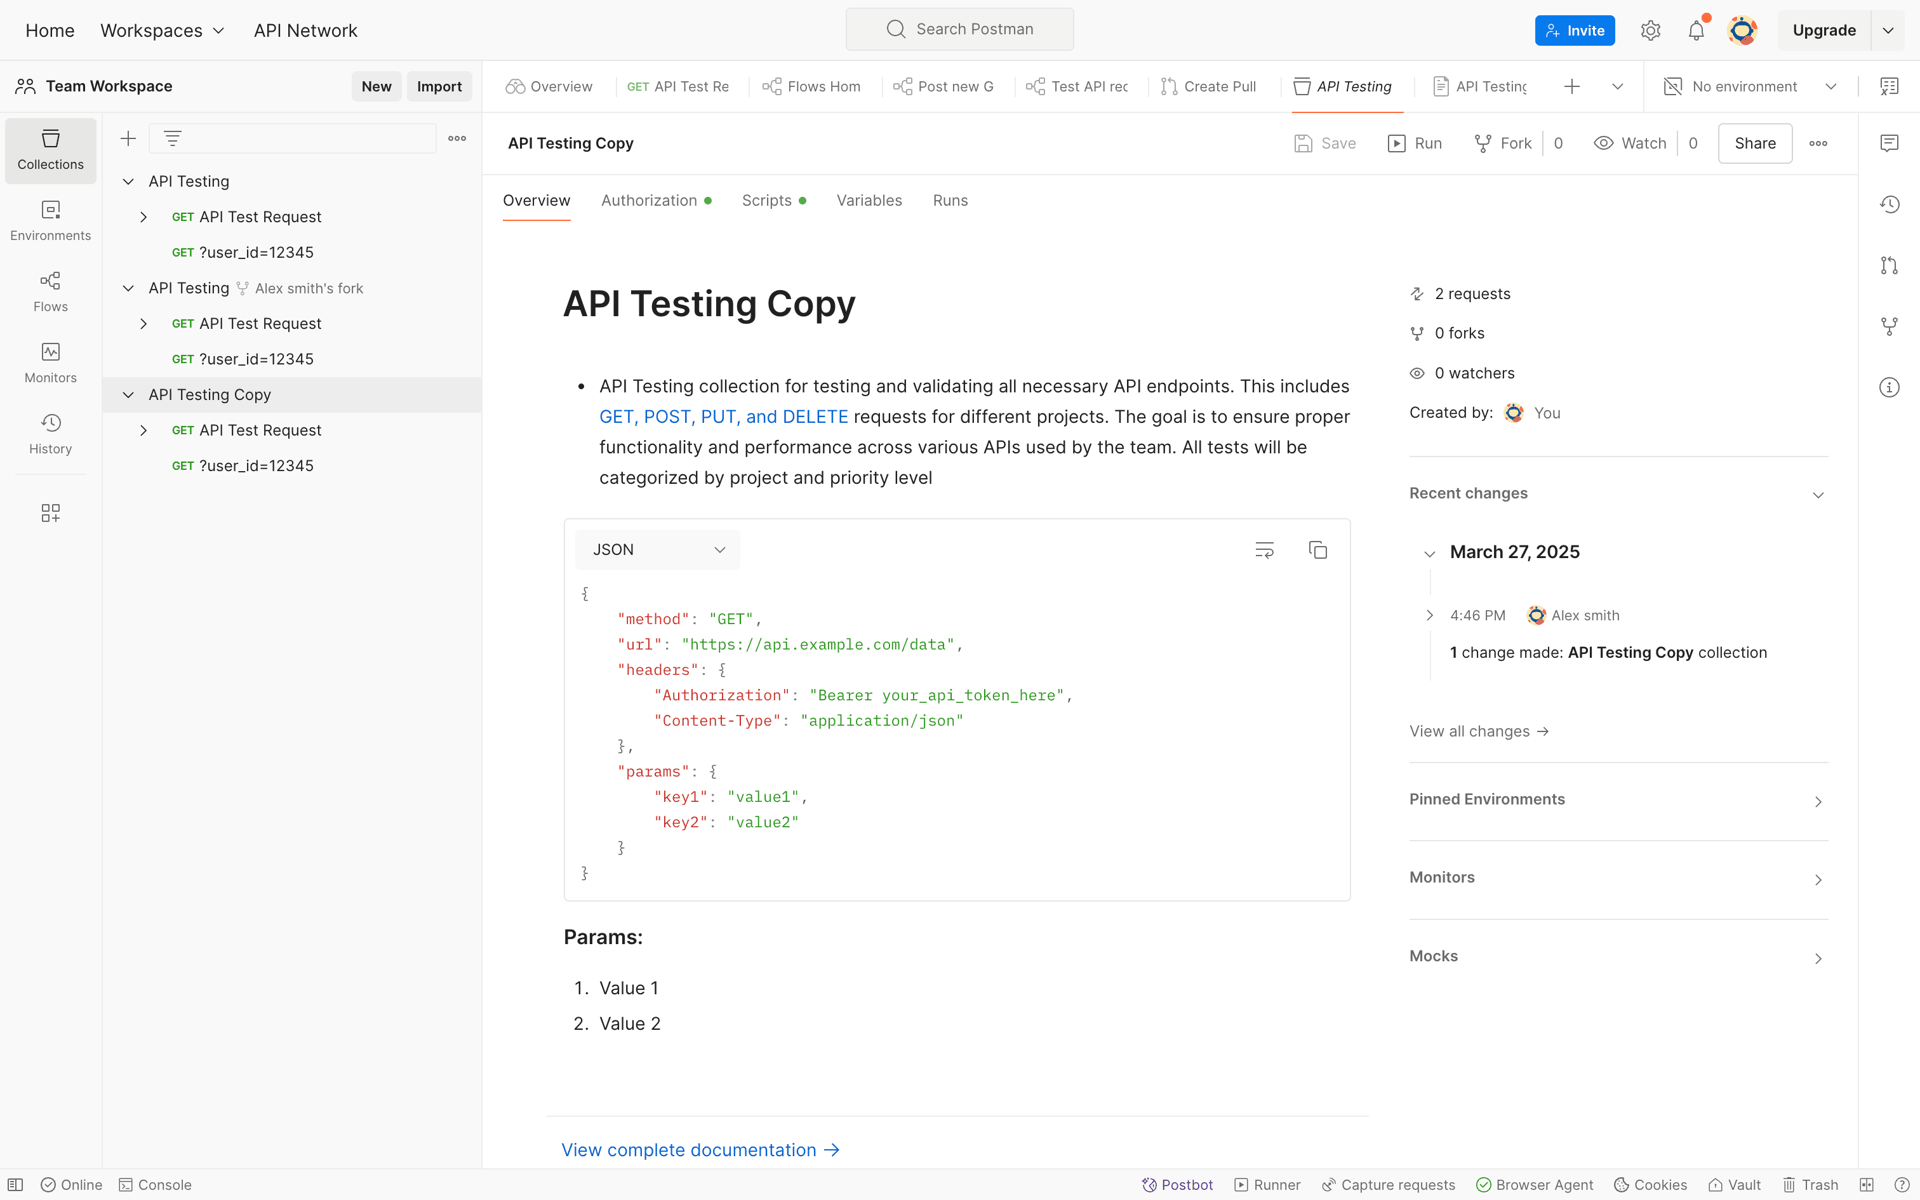
Task: Collapse the API Testing collection tree
Action: coord(128,182)
